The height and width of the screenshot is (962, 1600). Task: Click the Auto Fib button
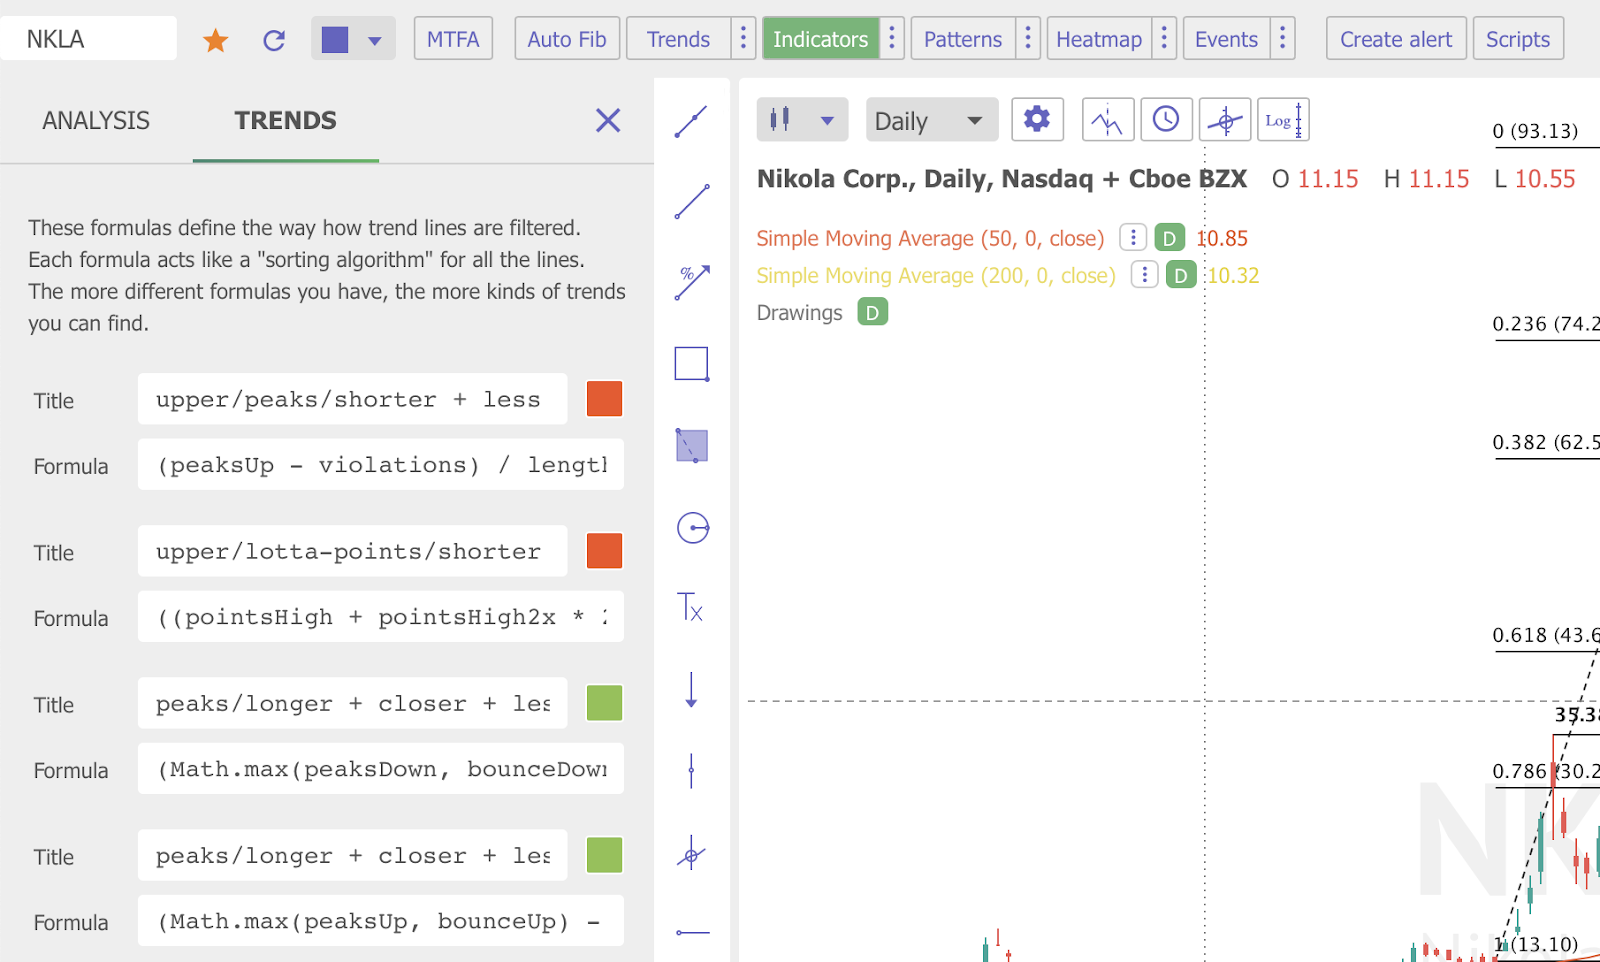[x=567, y=39]
